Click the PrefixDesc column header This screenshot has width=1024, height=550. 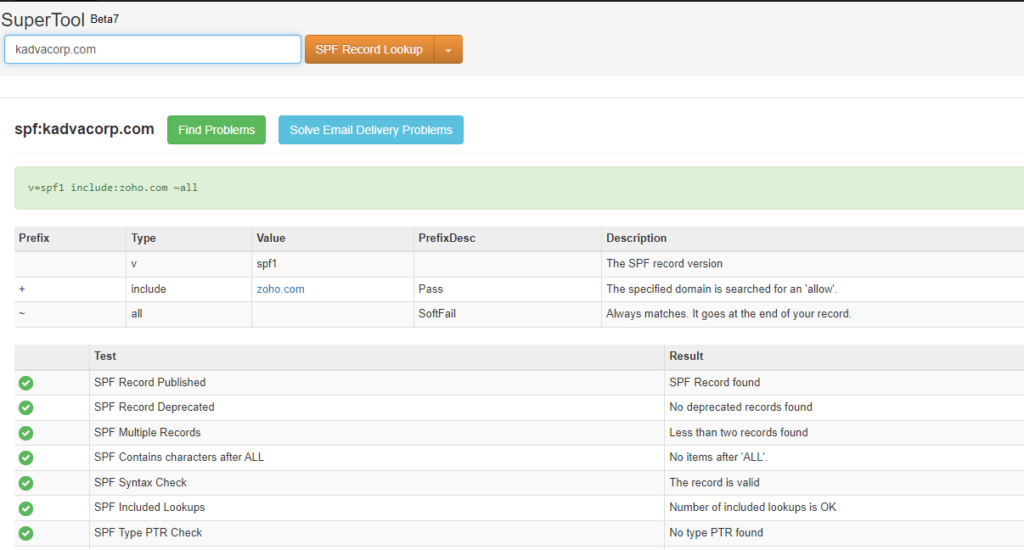pyautogui.click(x=447, y=238)
